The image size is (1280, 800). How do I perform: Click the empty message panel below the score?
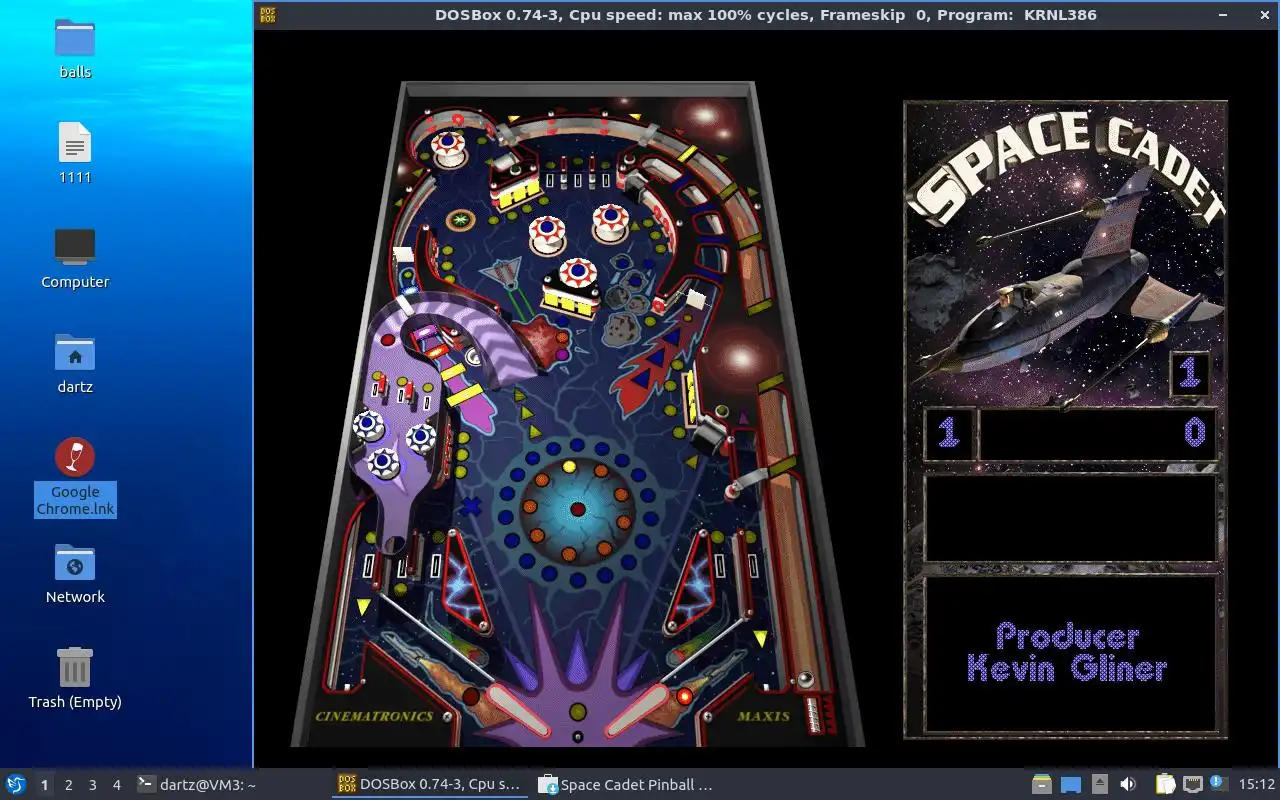(1069, 518)
